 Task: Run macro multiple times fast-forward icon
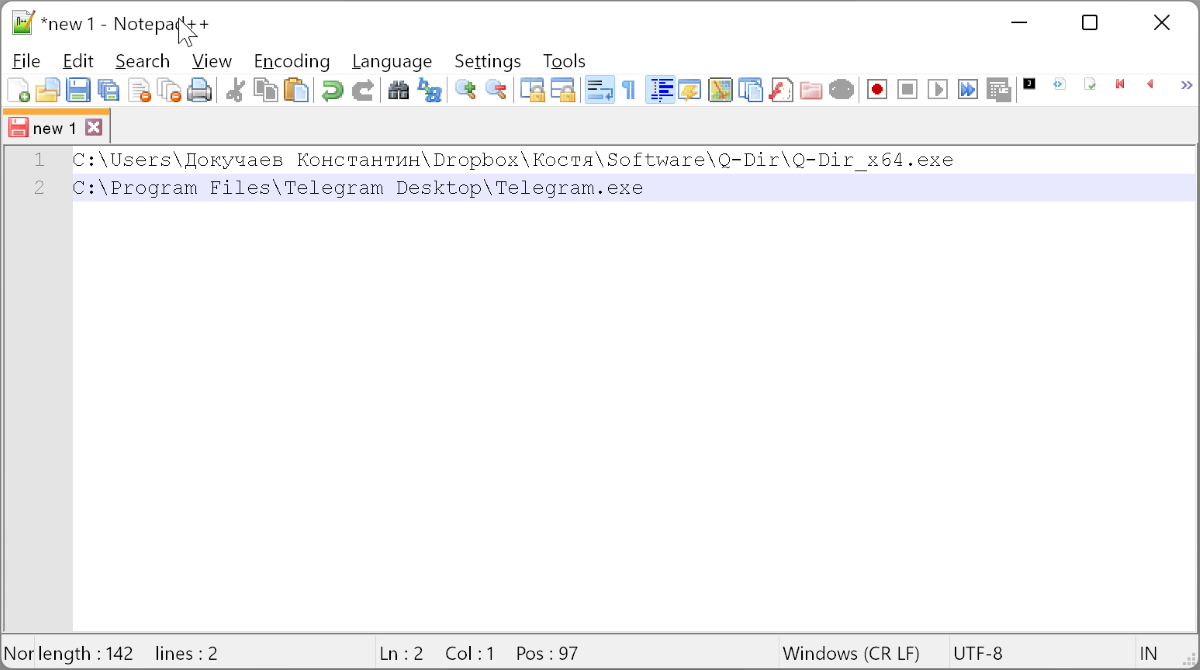tap(967, 90)
